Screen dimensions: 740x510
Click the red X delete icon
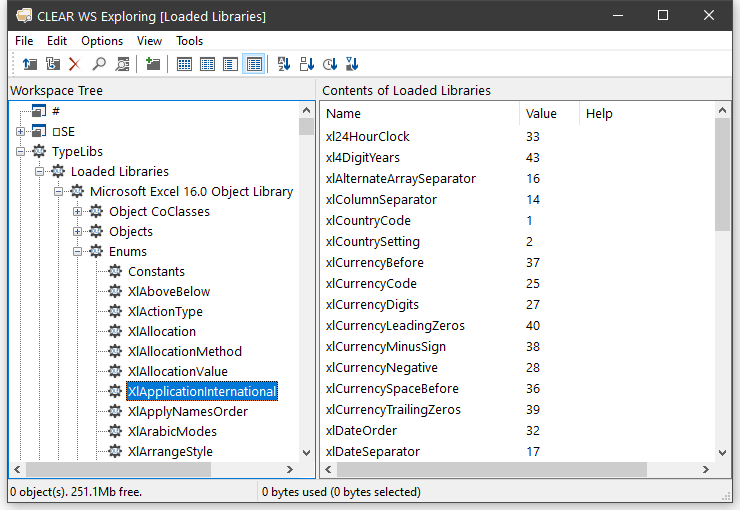tap(75, 64)
